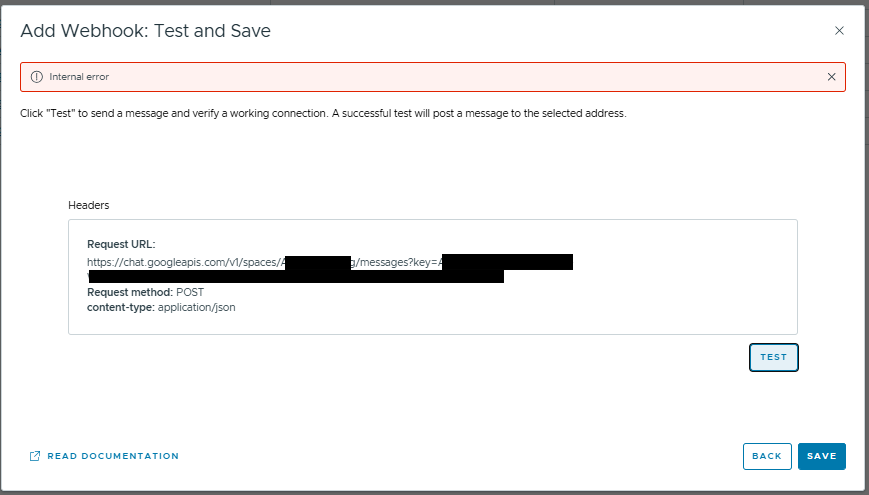Click the chat.googleapis.com URL text
Viewport: 869px width, 495px height.
180,262
